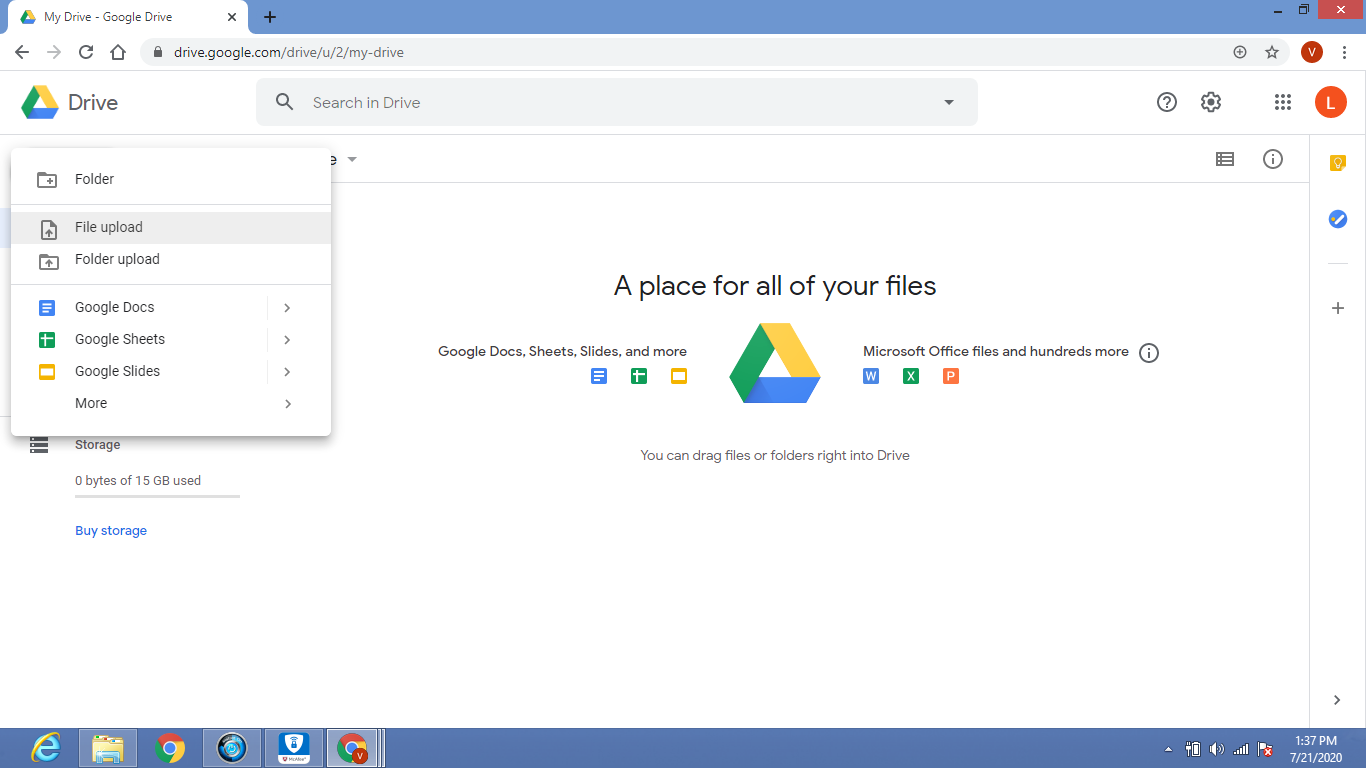1366x768 pixels.
Task: Show details info panel icon
Action: point(1273,159)
